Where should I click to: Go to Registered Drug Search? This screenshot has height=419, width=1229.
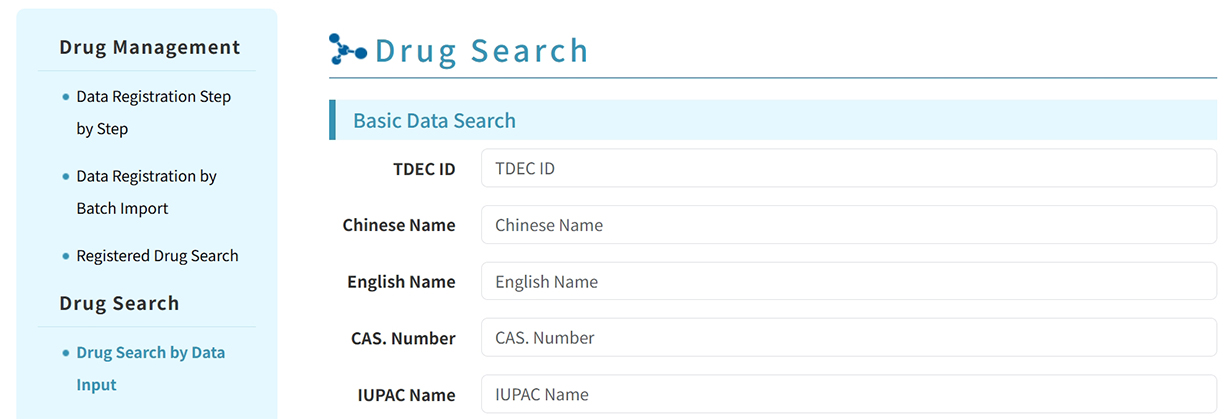(157, 256)
